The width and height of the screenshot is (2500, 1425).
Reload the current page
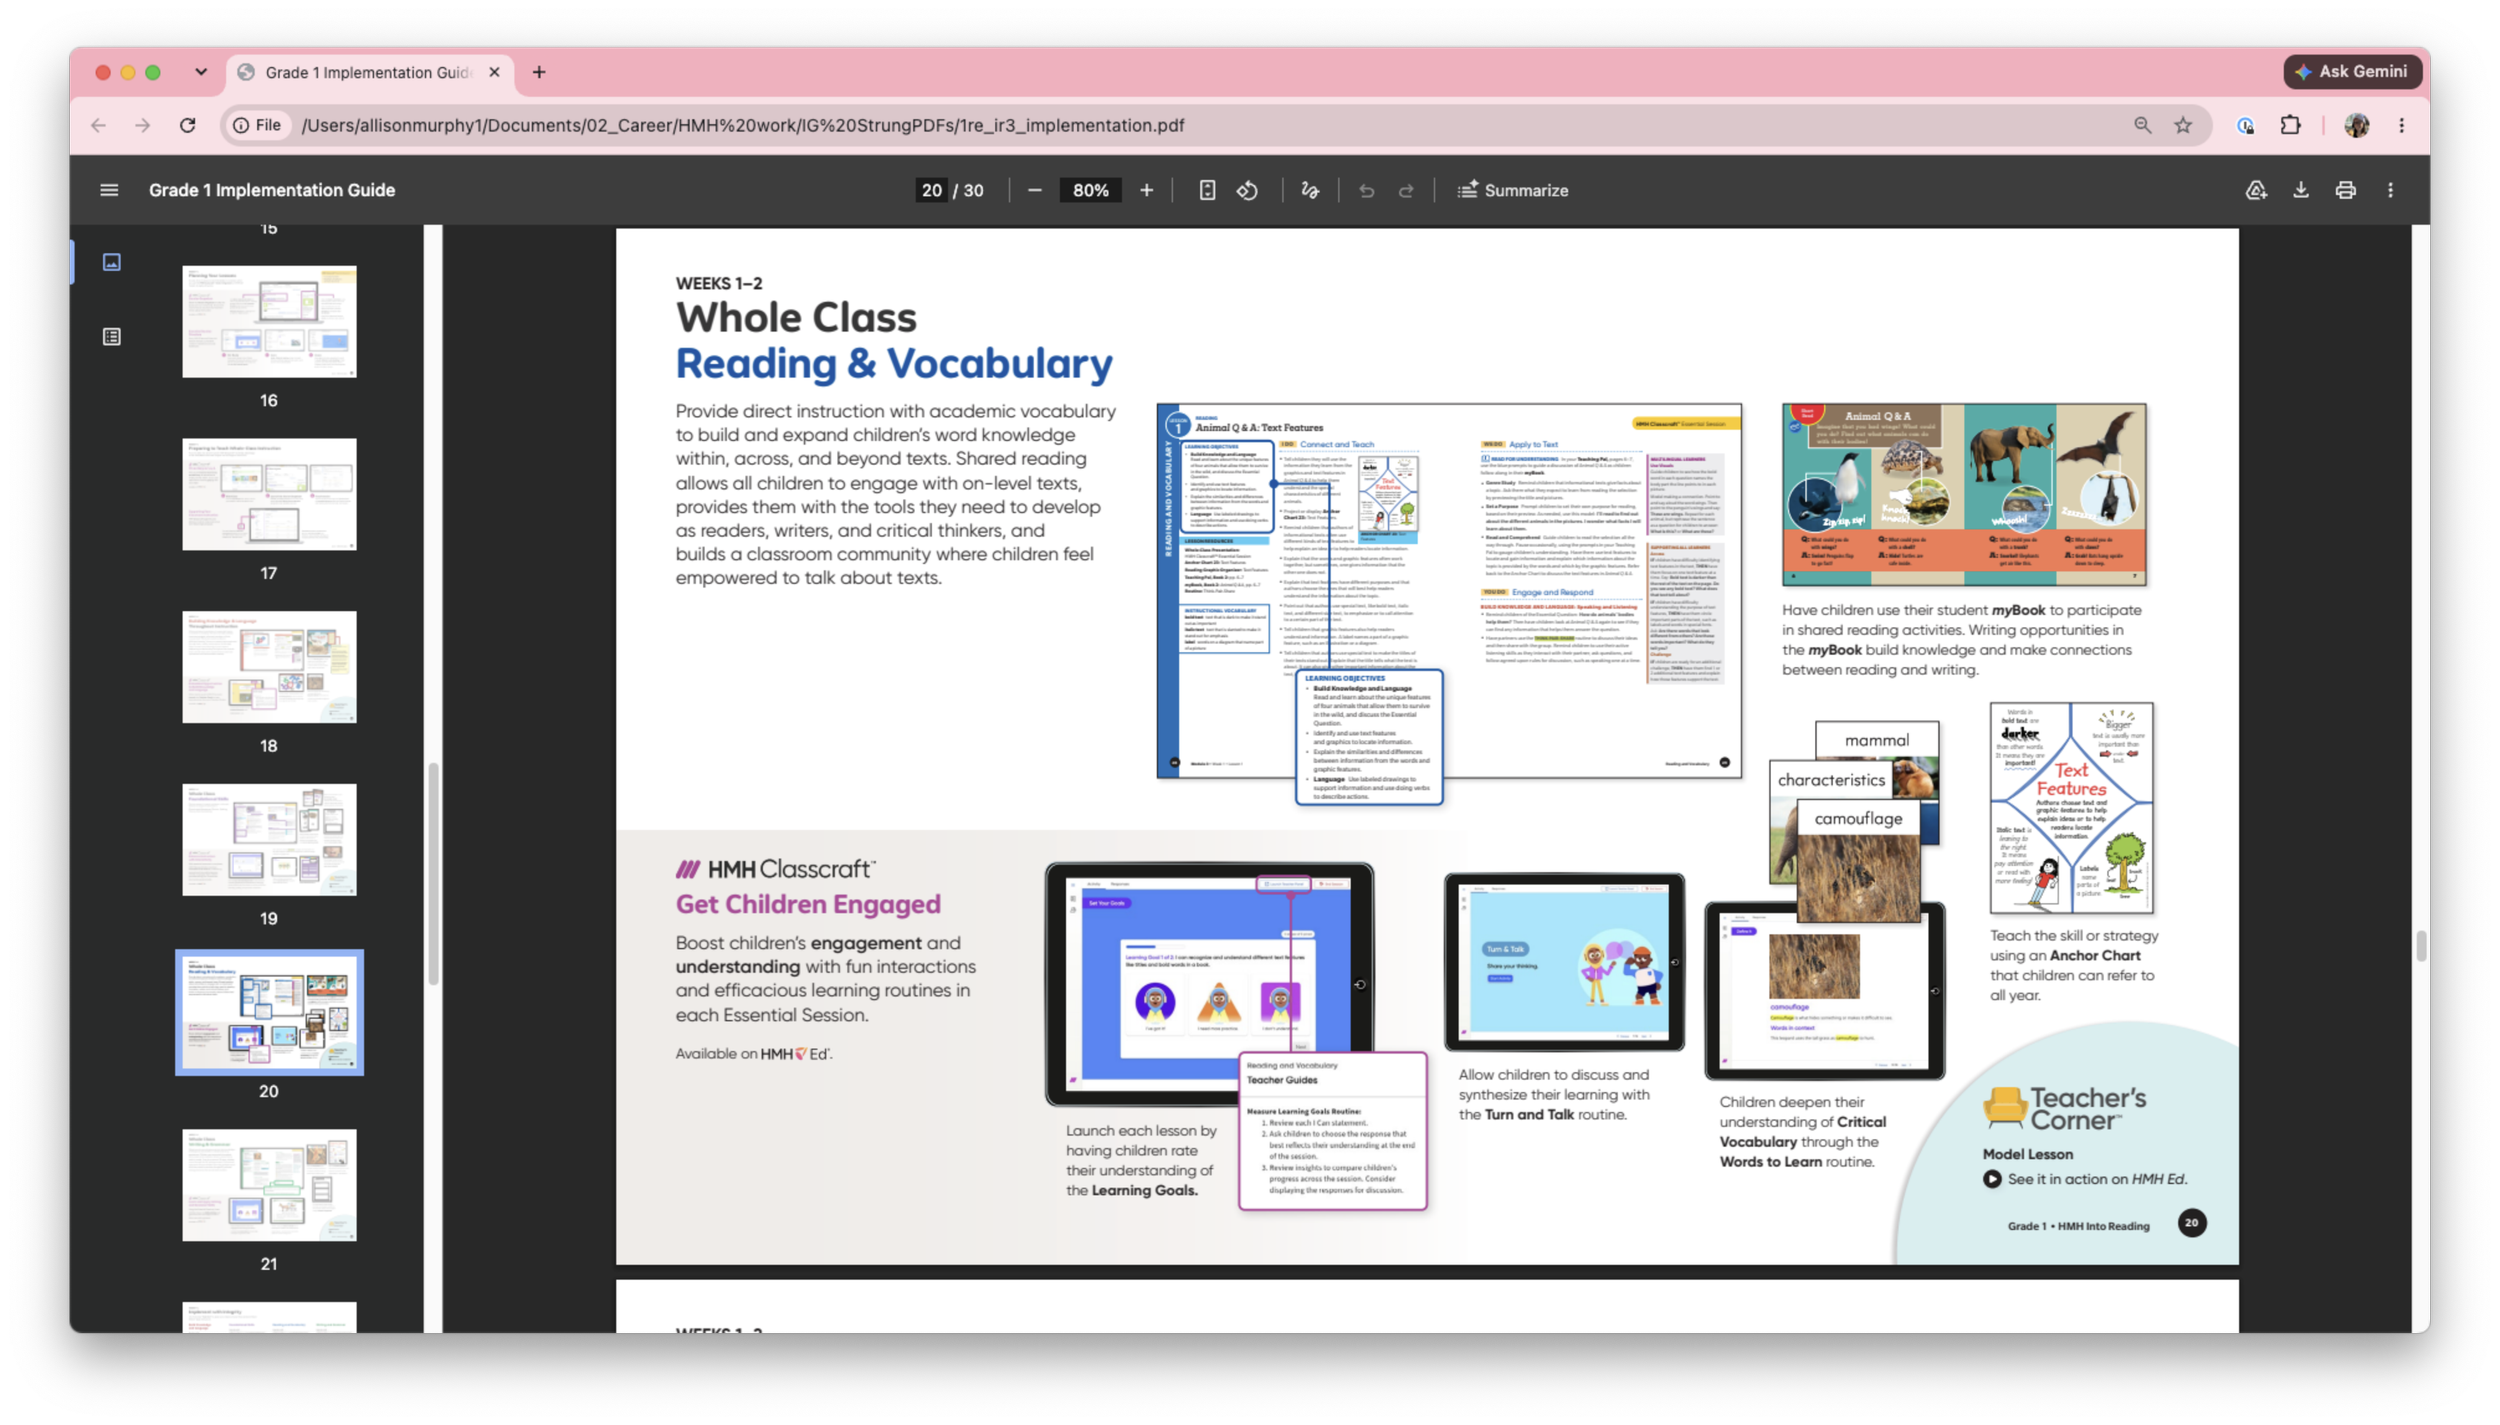pyautogui.click(x=187, y=125)
